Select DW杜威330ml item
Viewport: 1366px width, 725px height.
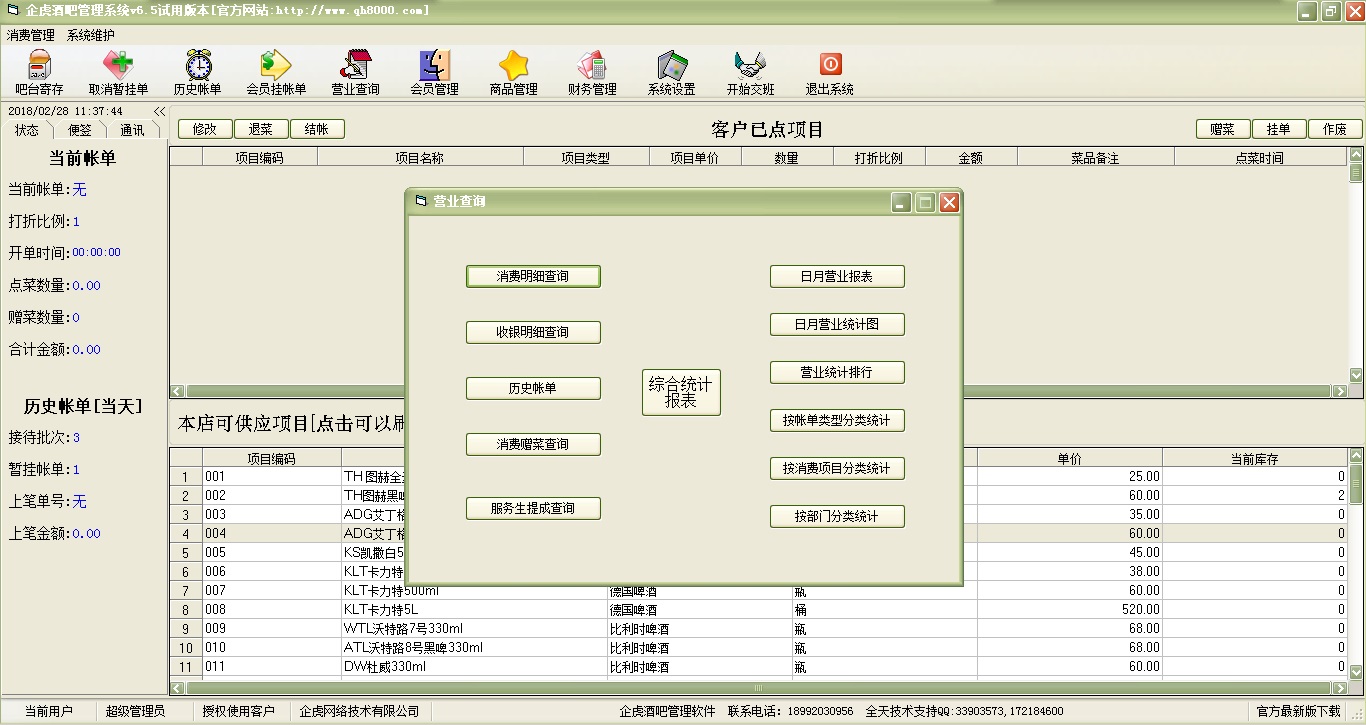474,666
